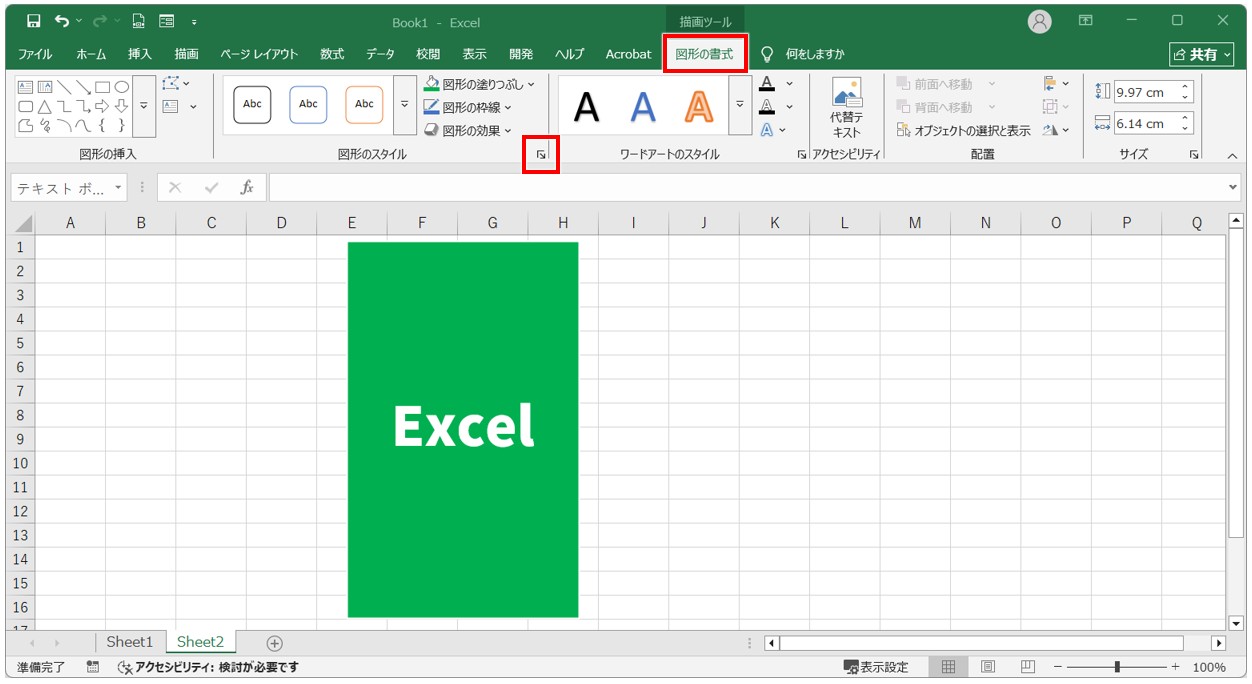Image resolution: width=1252 pixels, height=684 pixels.
Task: Open the 図形の塗りつぶし dropdown
Action: point(530,84)
